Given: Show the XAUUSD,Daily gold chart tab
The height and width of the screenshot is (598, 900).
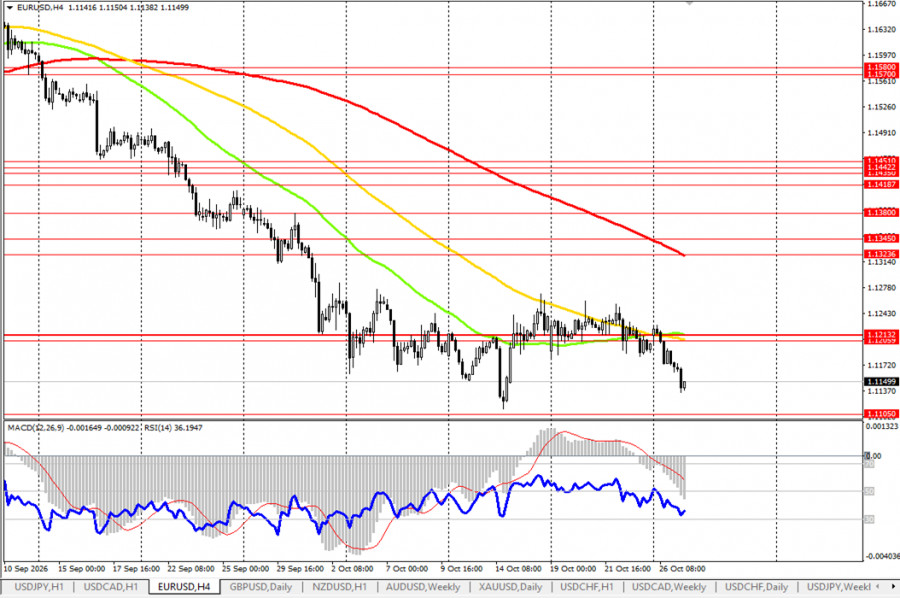Looking at the screenshot, I should pos(511,587).
